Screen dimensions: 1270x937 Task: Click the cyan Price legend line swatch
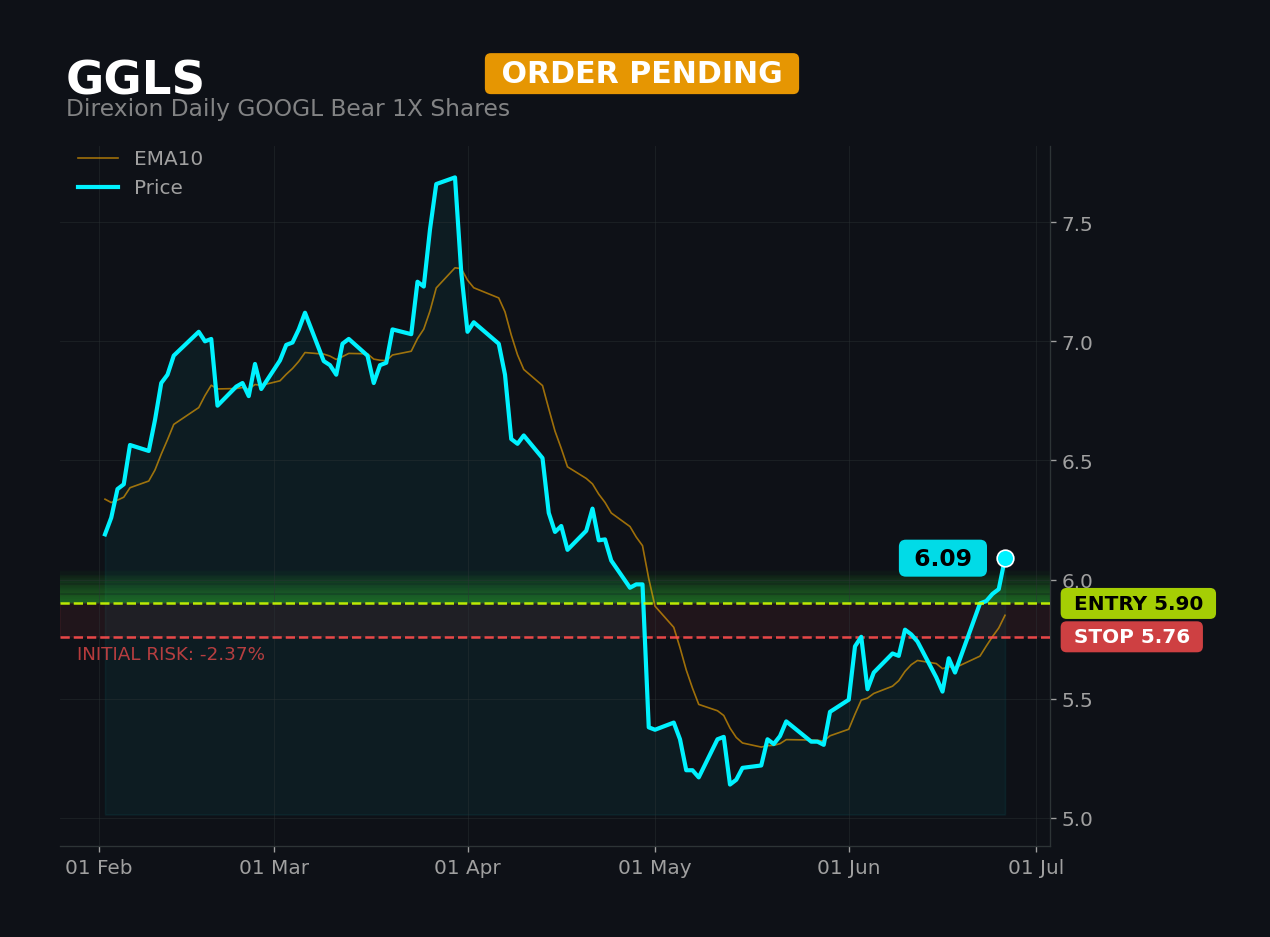click(98, 188)
